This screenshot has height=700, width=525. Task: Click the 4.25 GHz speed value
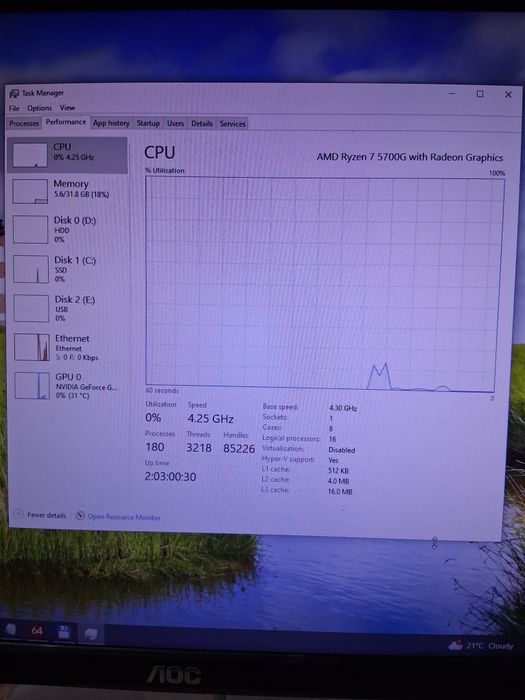[x=210, y=419]
